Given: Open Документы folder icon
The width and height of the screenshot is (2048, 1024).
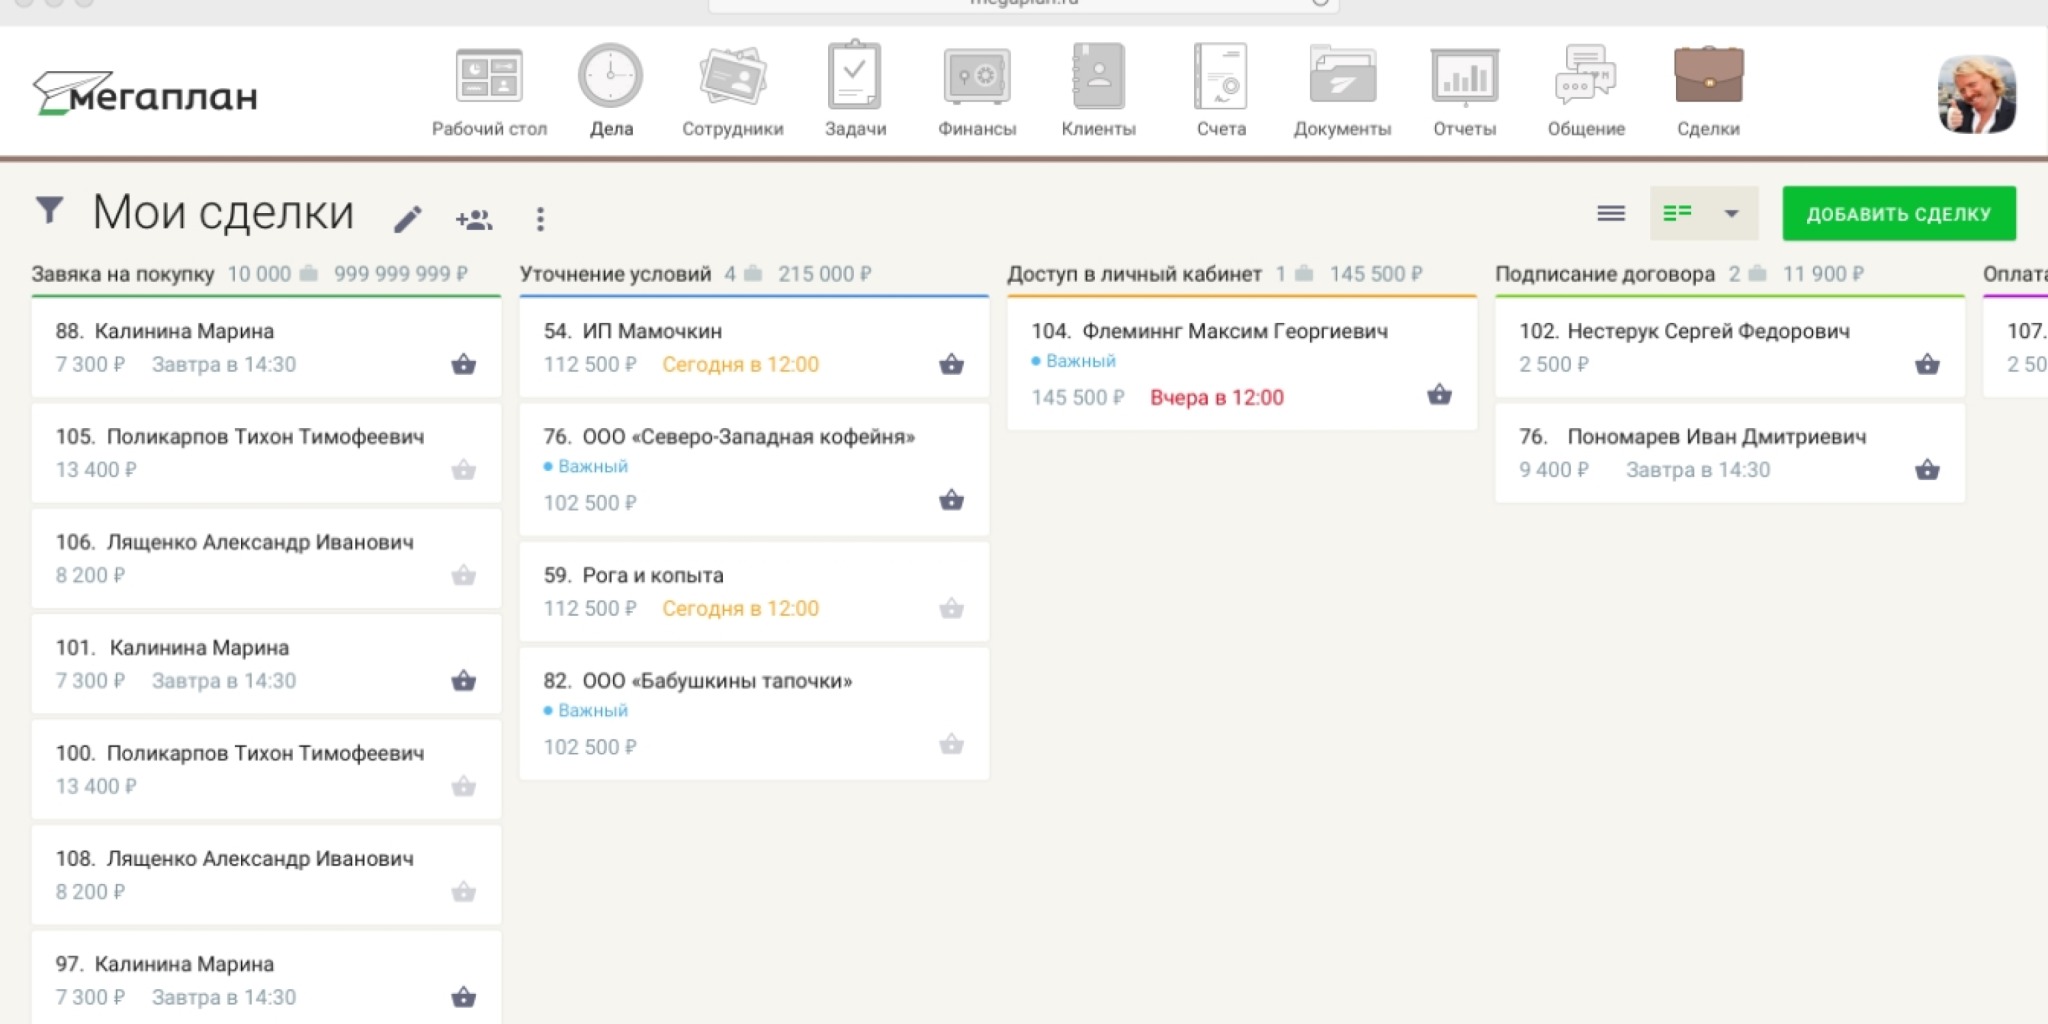Looking at the screenshot, I should (1343, 75).
